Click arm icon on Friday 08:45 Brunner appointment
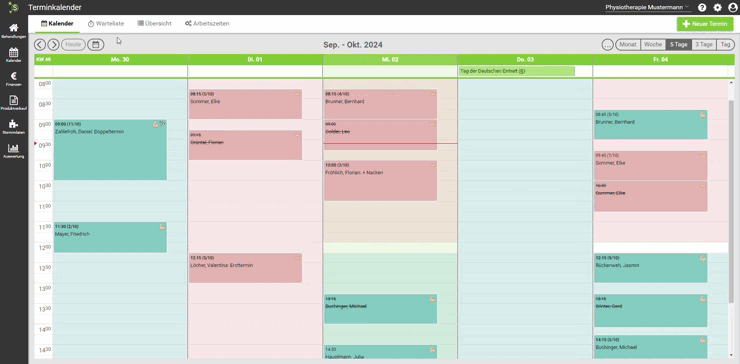 (703, 115)
